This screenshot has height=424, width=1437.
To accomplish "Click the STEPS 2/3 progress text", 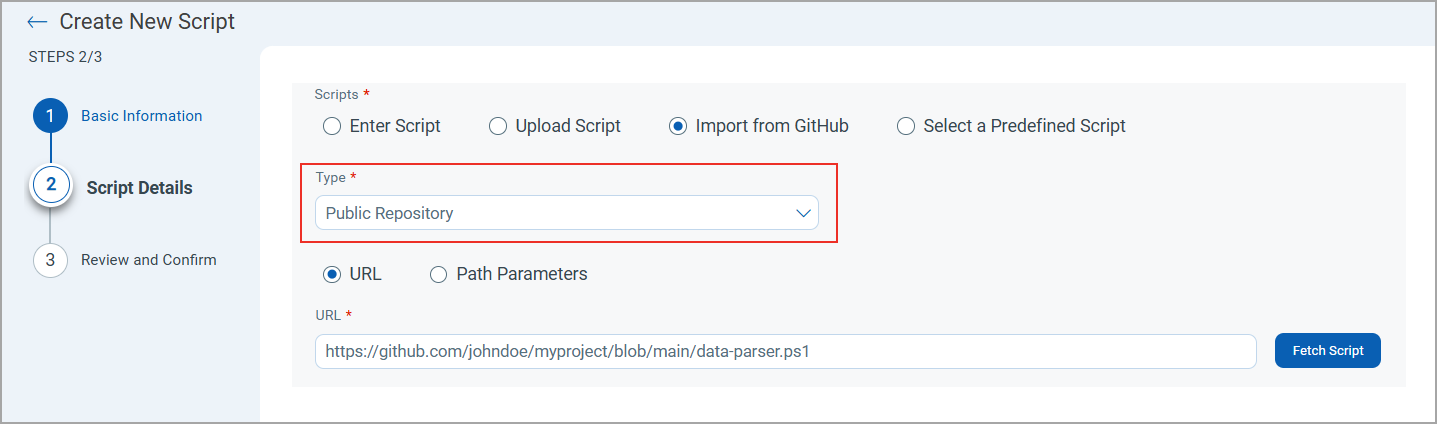I will click(65, 57).
